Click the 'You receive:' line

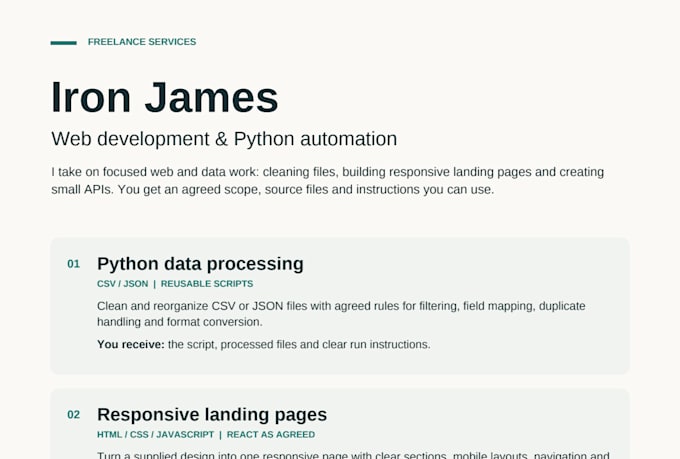click(x=264, y=344)
